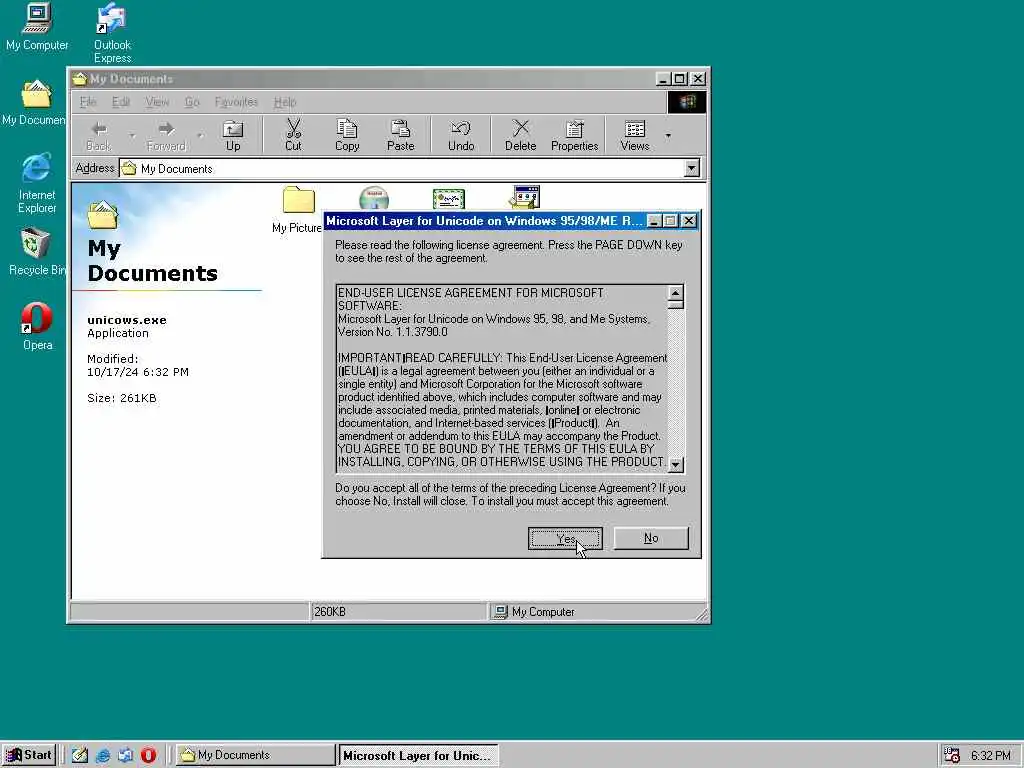Open the Favorites menu in My Documents
The height and width of the screenshot is (768, 1024).
pos(236,102)
